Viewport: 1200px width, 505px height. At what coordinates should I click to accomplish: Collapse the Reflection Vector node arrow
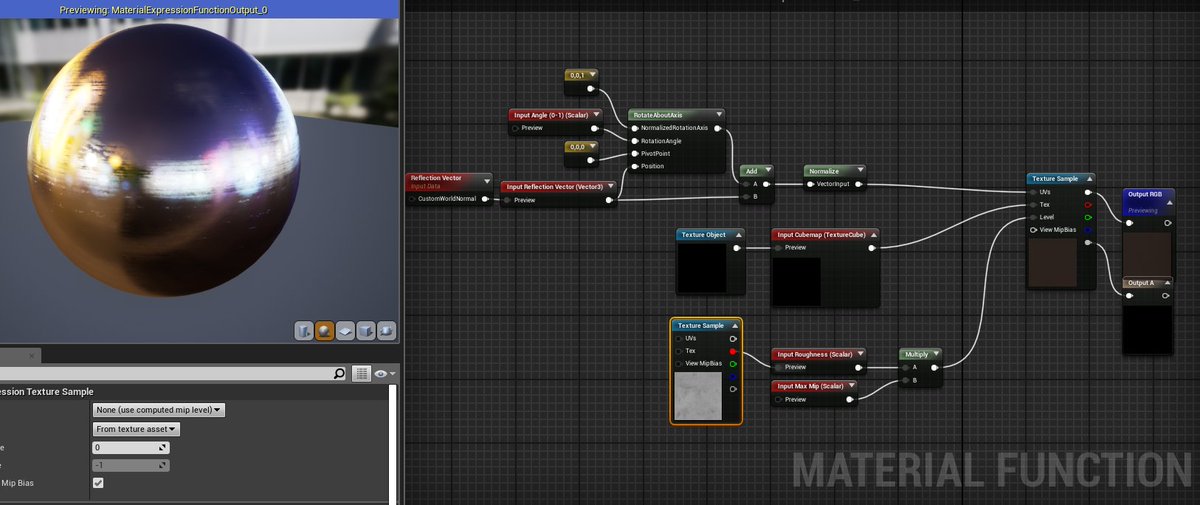(x=487, y=181)
